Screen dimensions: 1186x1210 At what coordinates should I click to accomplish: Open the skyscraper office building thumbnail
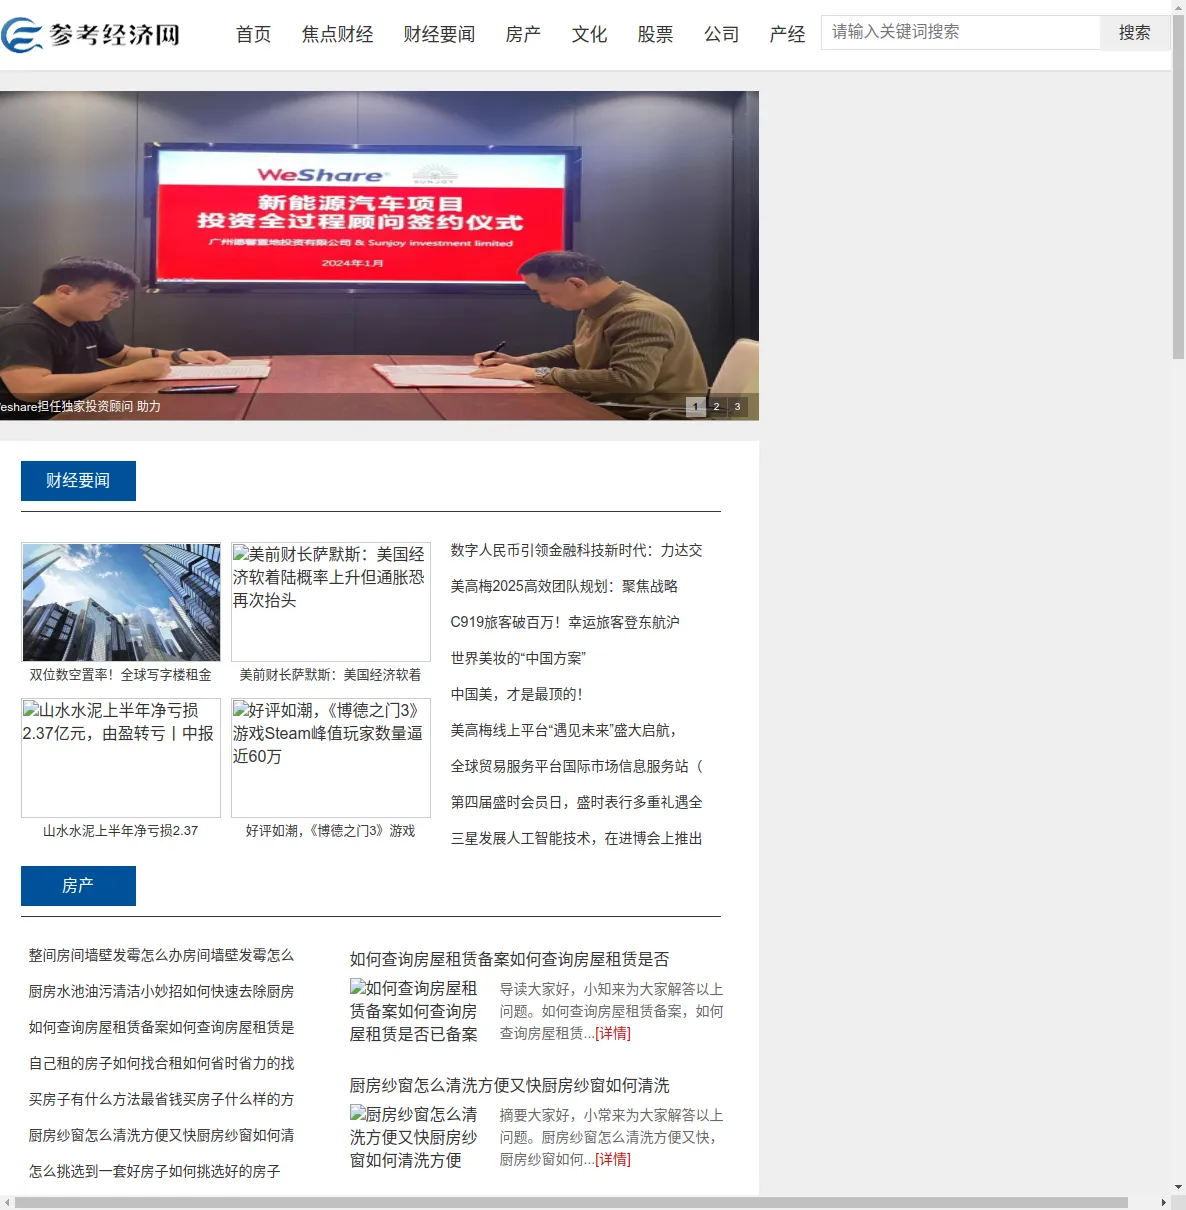[121, 602]
